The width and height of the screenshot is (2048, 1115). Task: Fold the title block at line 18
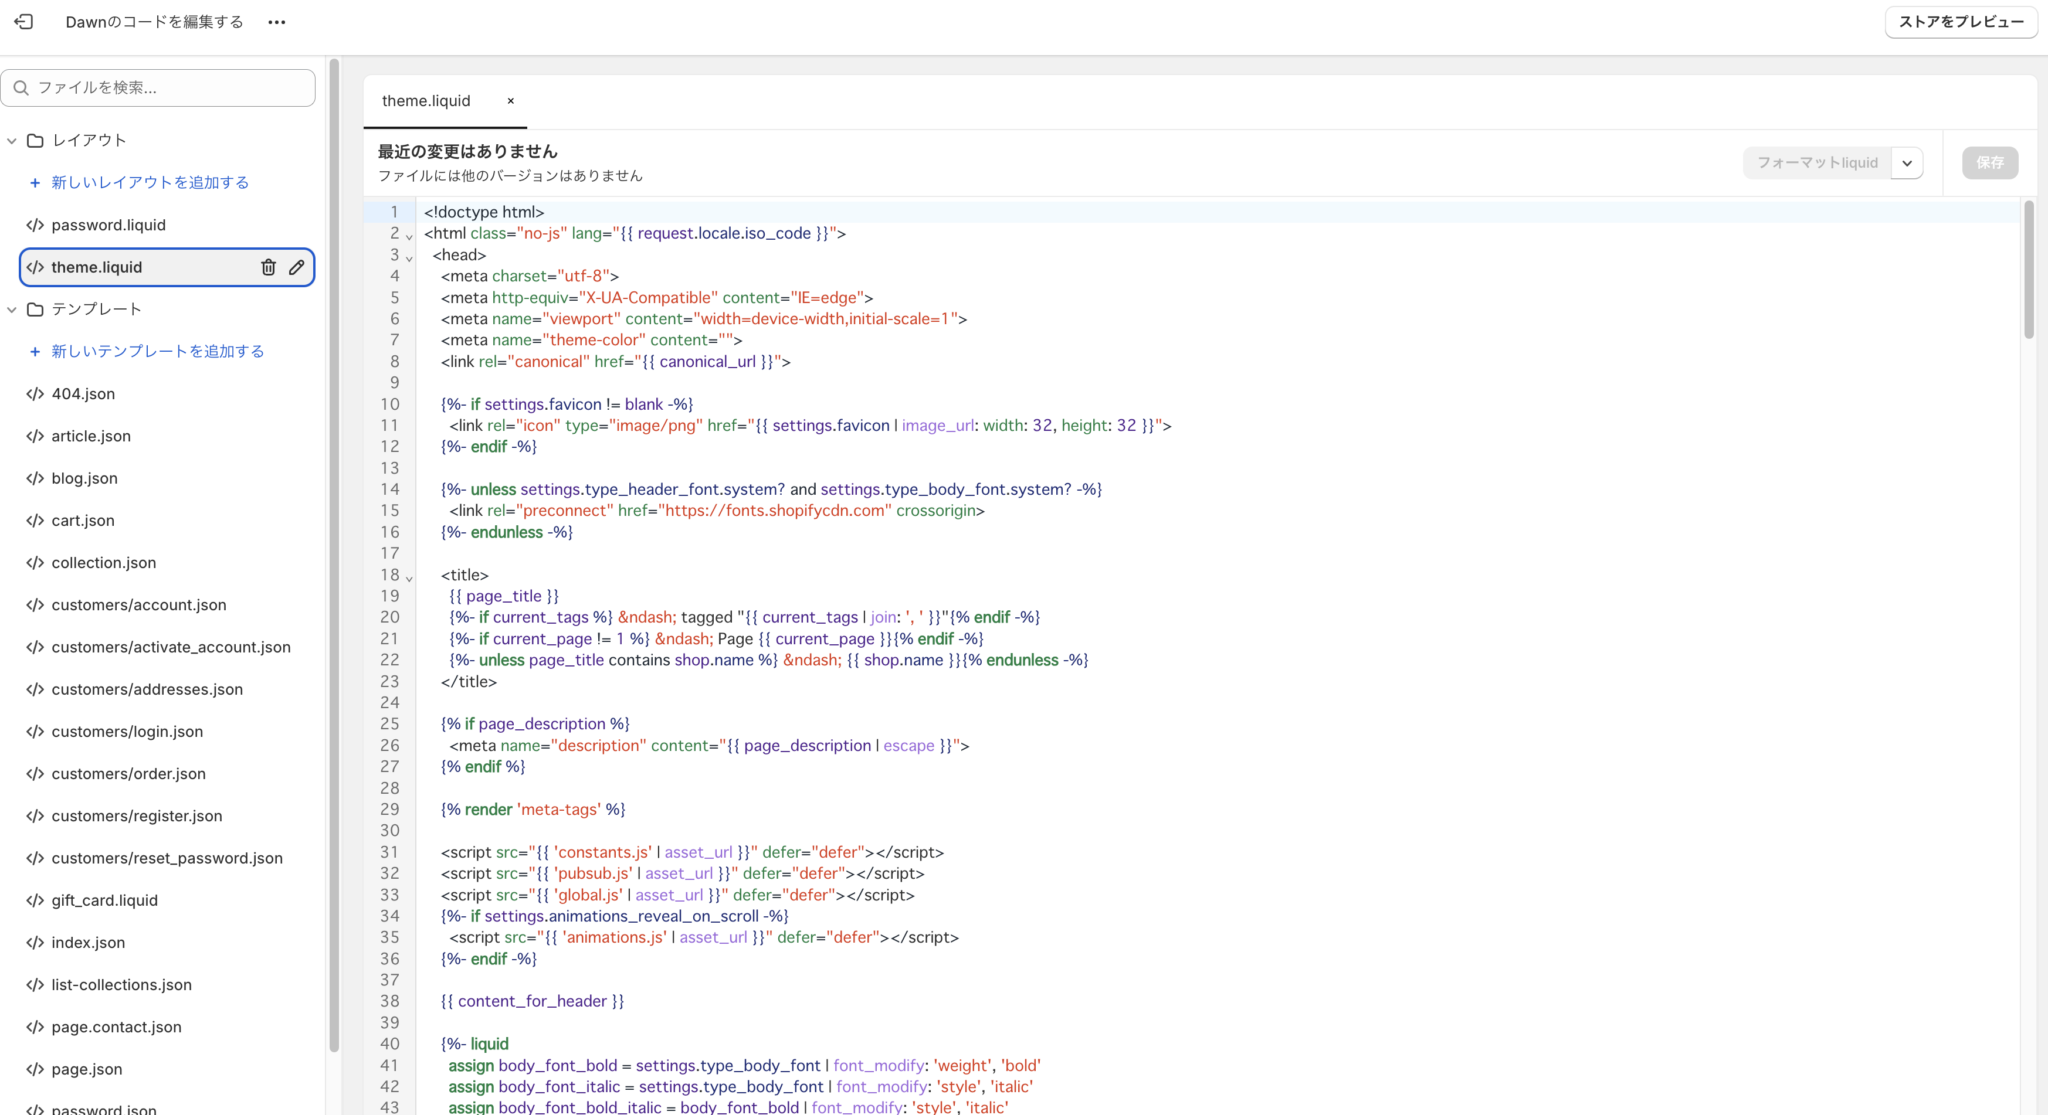[409, 578]
